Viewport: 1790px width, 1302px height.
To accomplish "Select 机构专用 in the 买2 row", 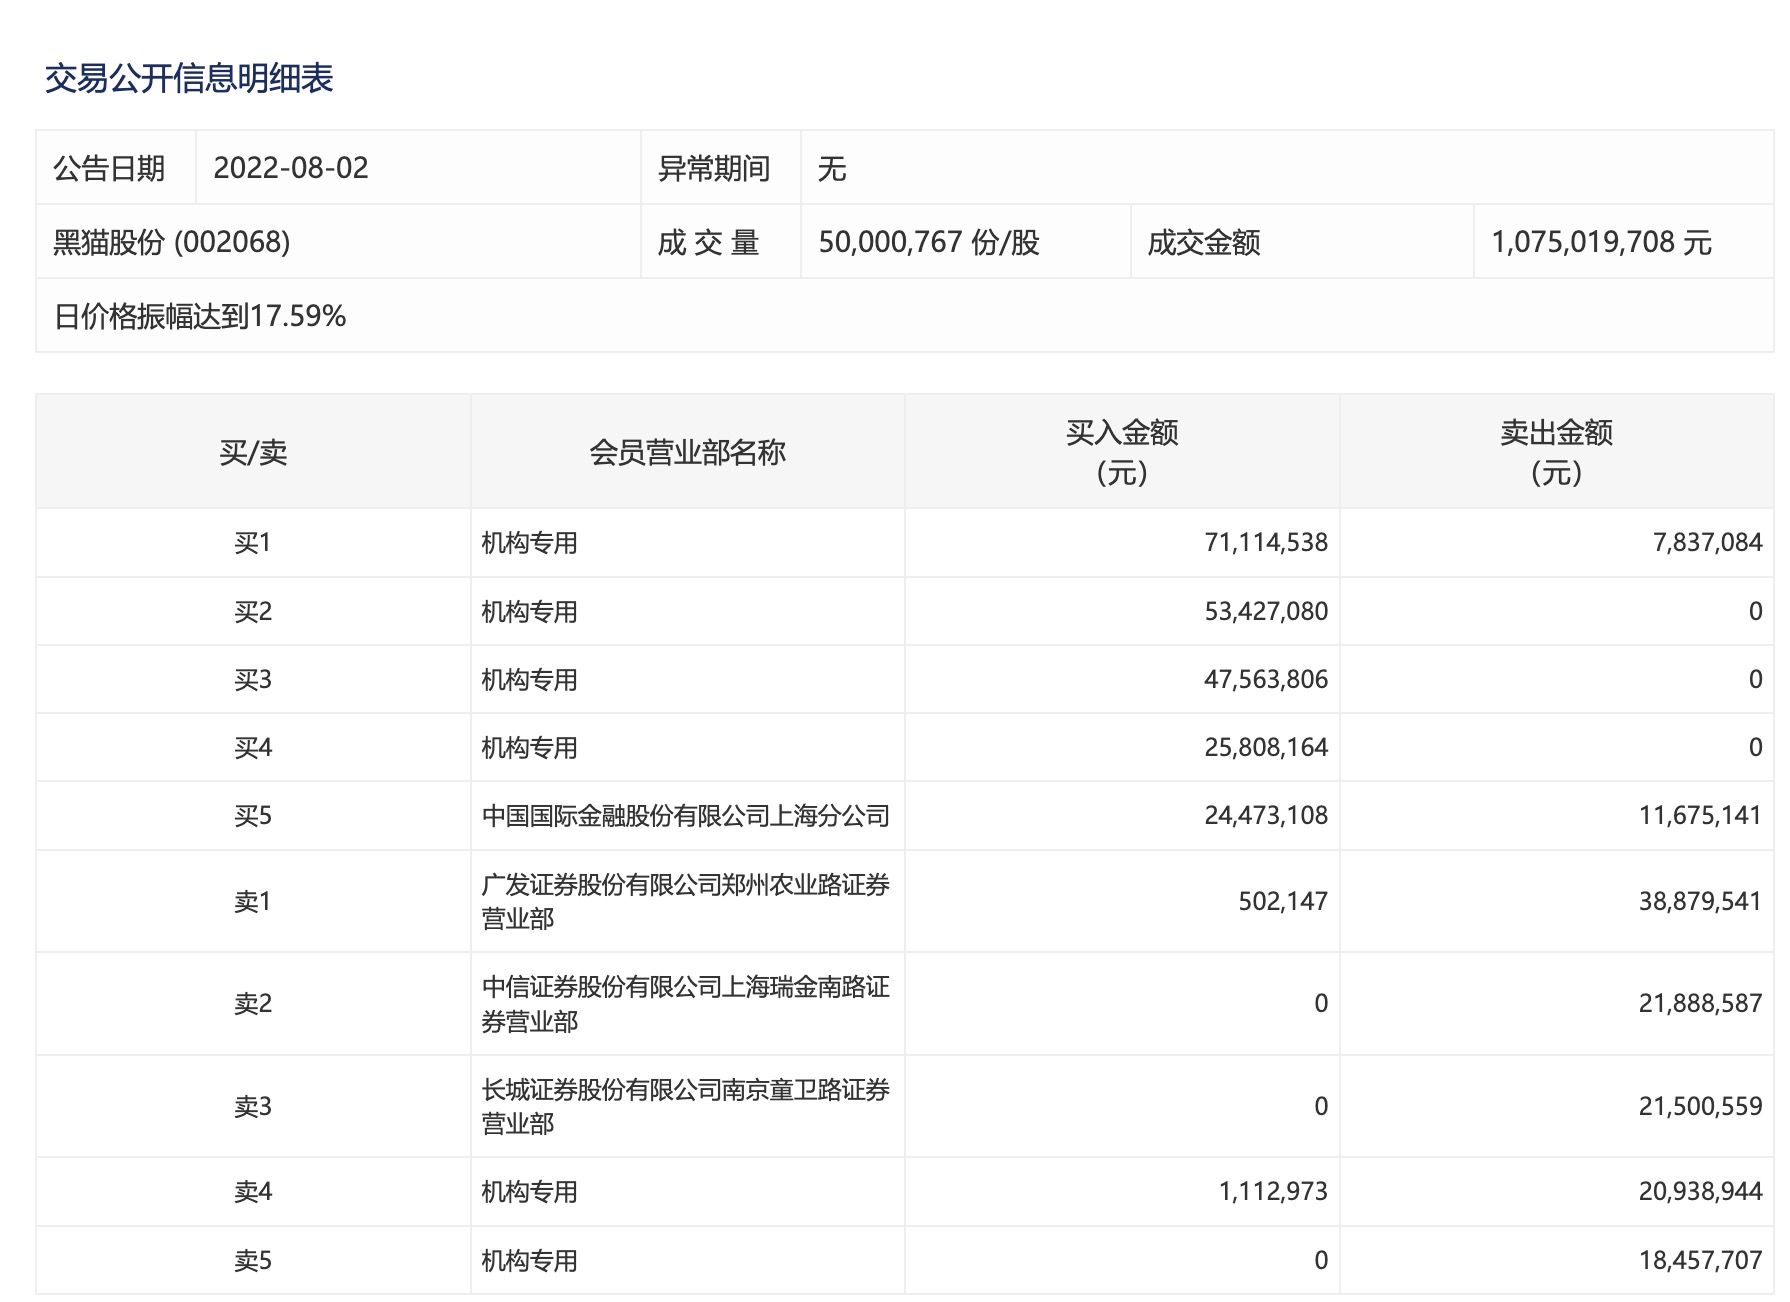I will pyautogui.click(x=530, y=611).
